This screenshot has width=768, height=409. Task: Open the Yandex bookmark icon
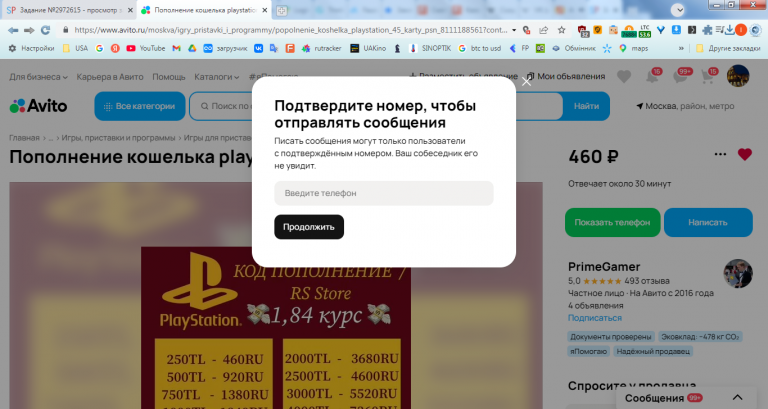coord(115,48)
